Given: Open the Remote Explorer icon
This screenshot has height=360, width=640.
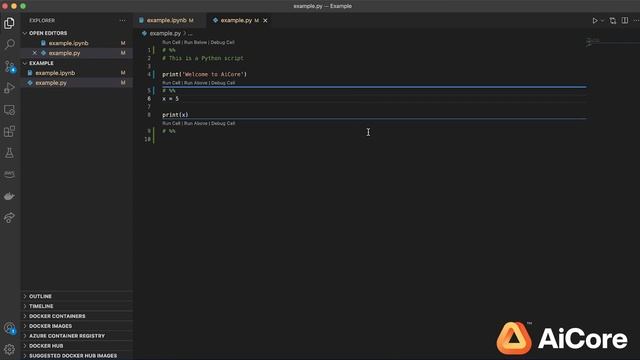Looking at the screenshot, I should [9, 110].
